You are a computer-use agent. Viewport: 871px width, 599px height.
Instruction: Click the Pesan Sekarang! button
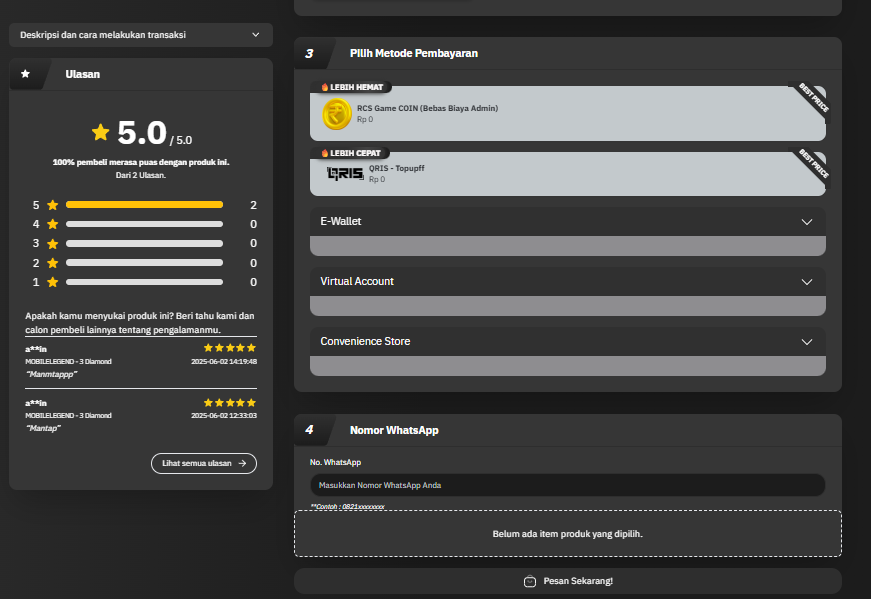(567, 581)
